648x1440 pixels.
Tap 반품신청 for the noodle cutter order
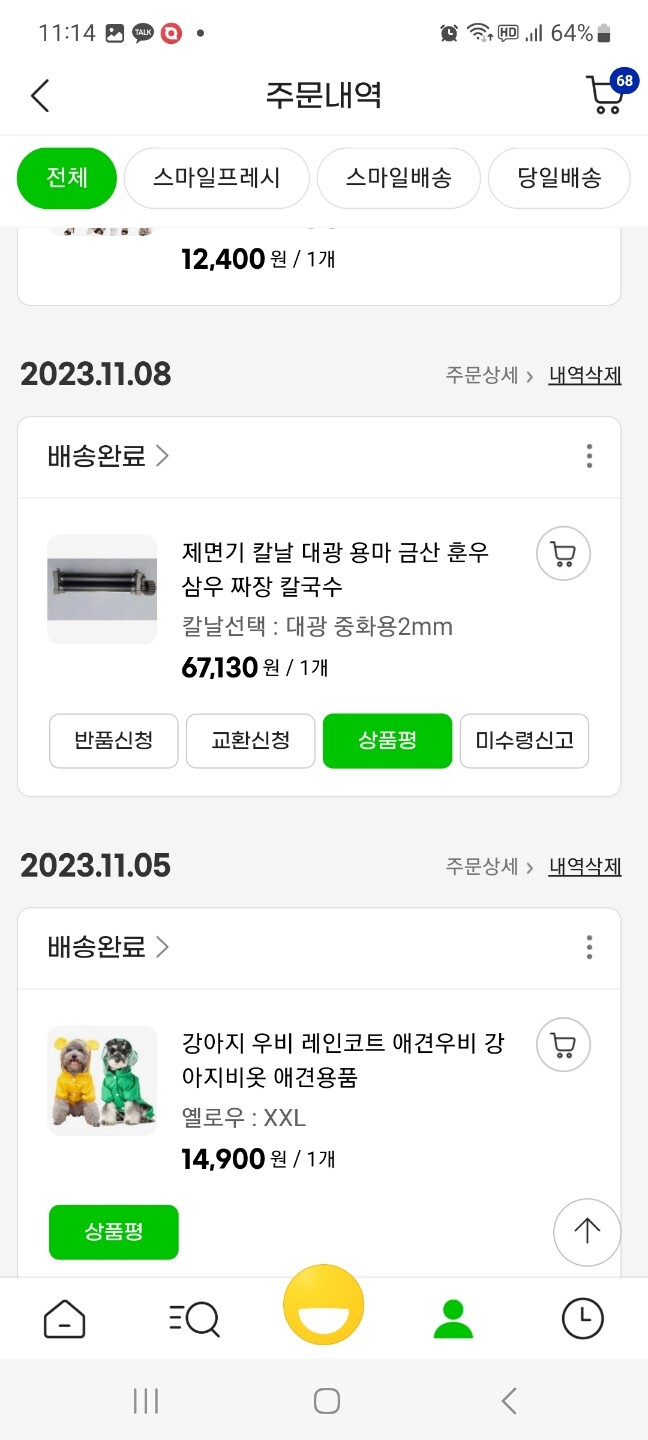point(113,741)
